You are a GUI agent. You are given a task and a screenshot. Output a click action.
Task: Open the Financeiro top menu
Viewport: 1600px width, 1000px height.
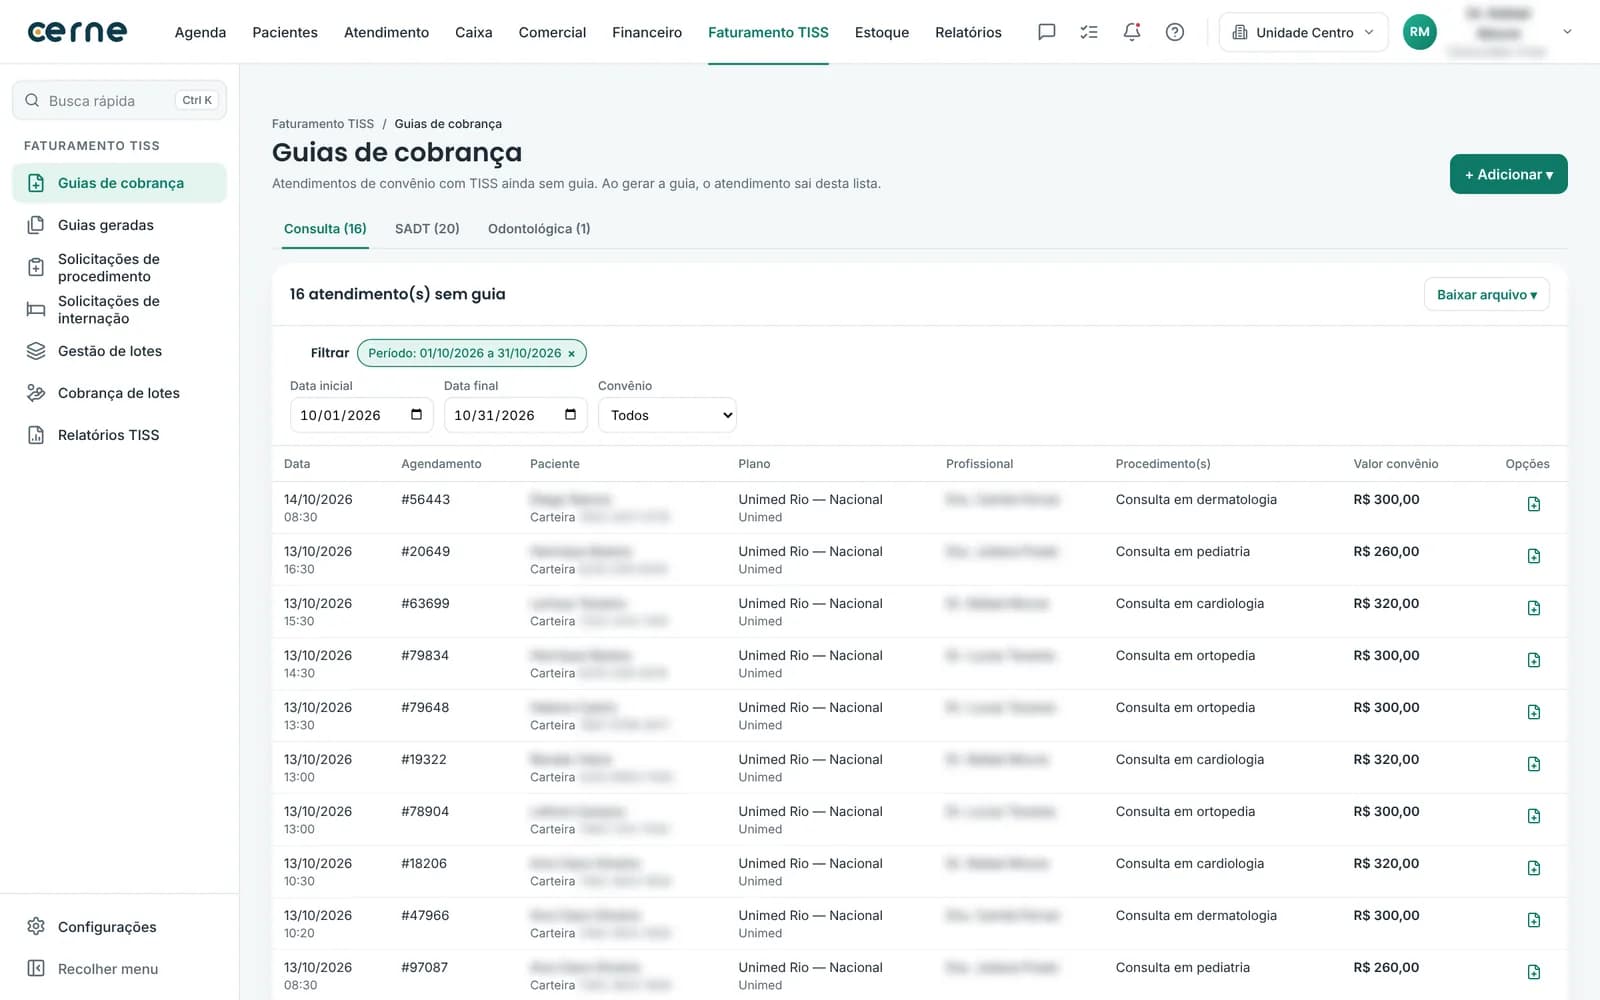coord(647,32)
